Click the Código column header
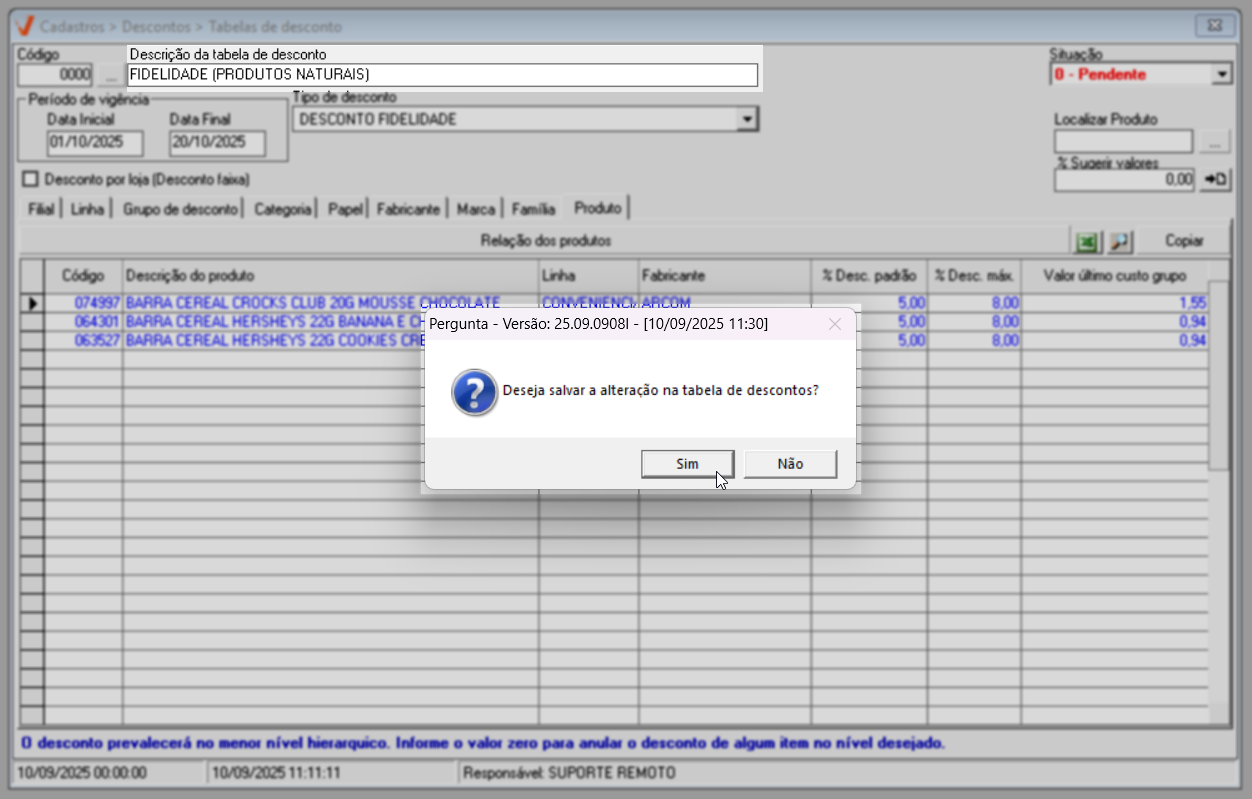The image size is (1252, 799). [x=83, y=275]
